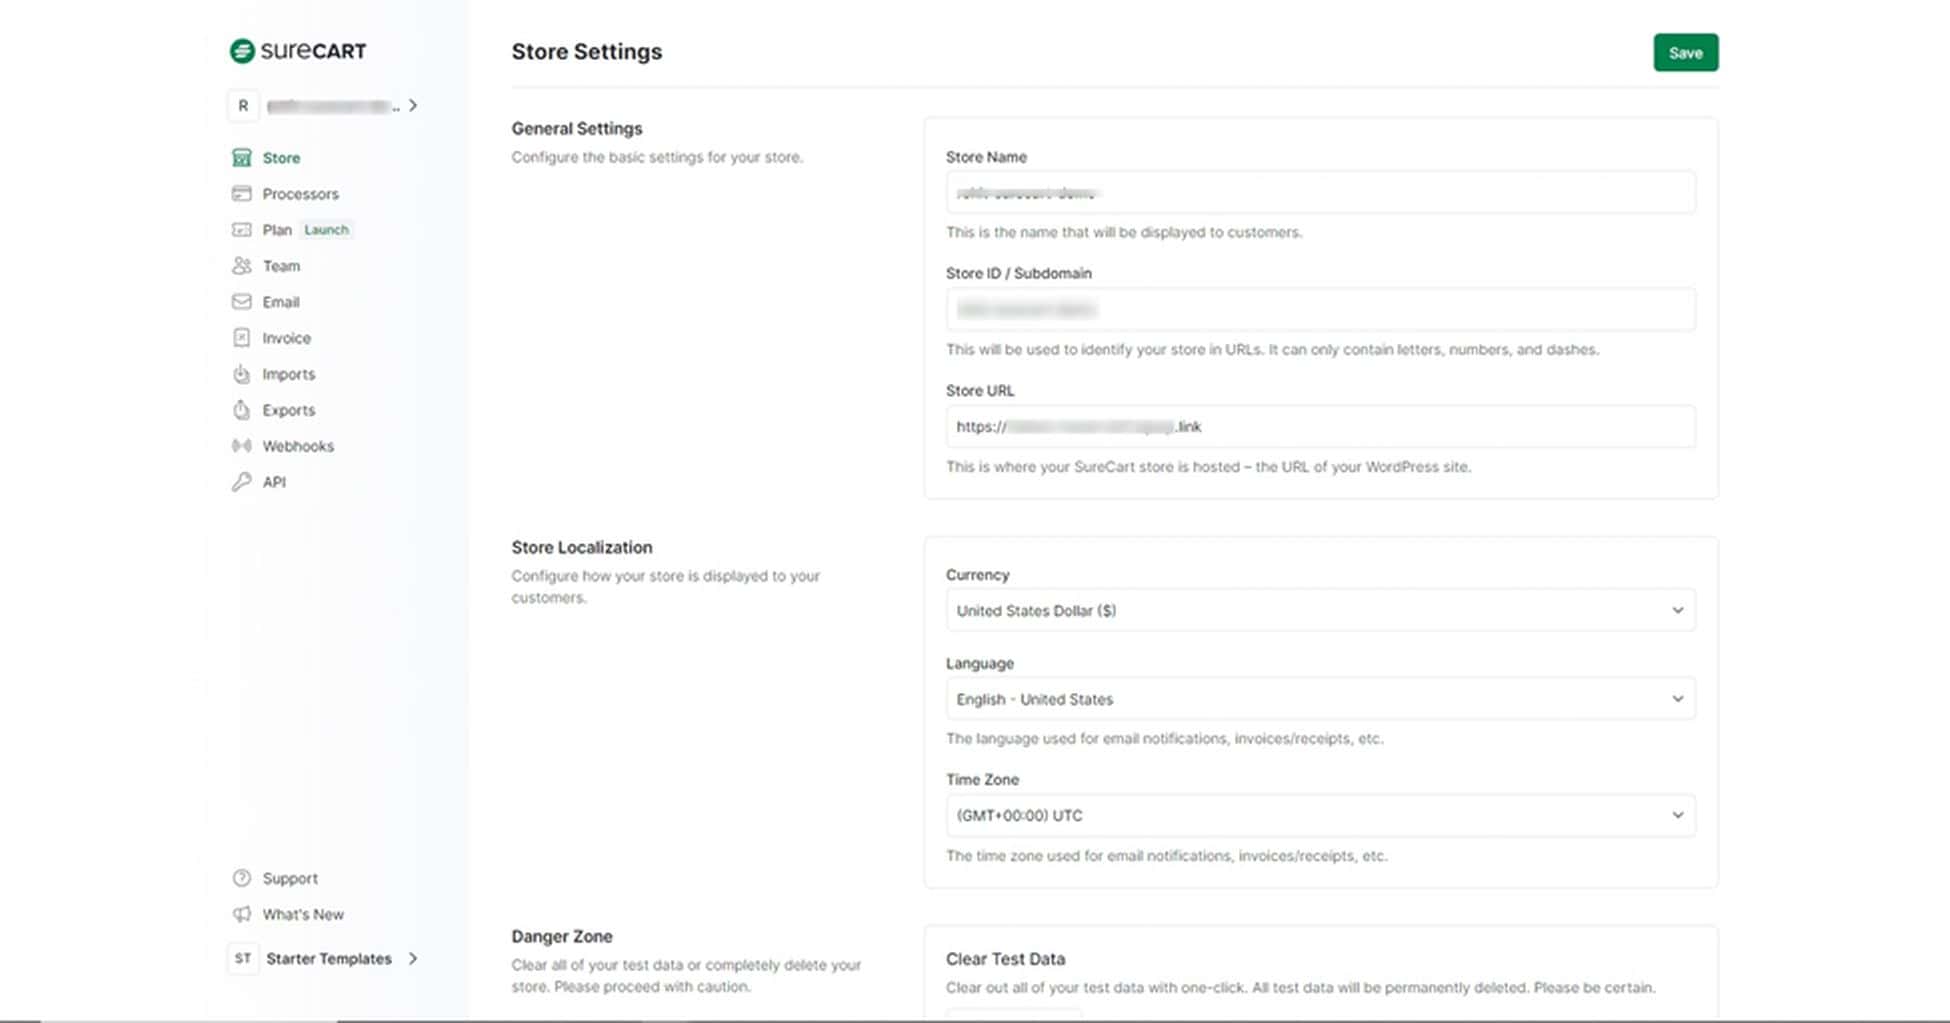Screen dimensions: 1950x1023
Task: Select the Store section in the sidebar
Action: coord(241,157)
